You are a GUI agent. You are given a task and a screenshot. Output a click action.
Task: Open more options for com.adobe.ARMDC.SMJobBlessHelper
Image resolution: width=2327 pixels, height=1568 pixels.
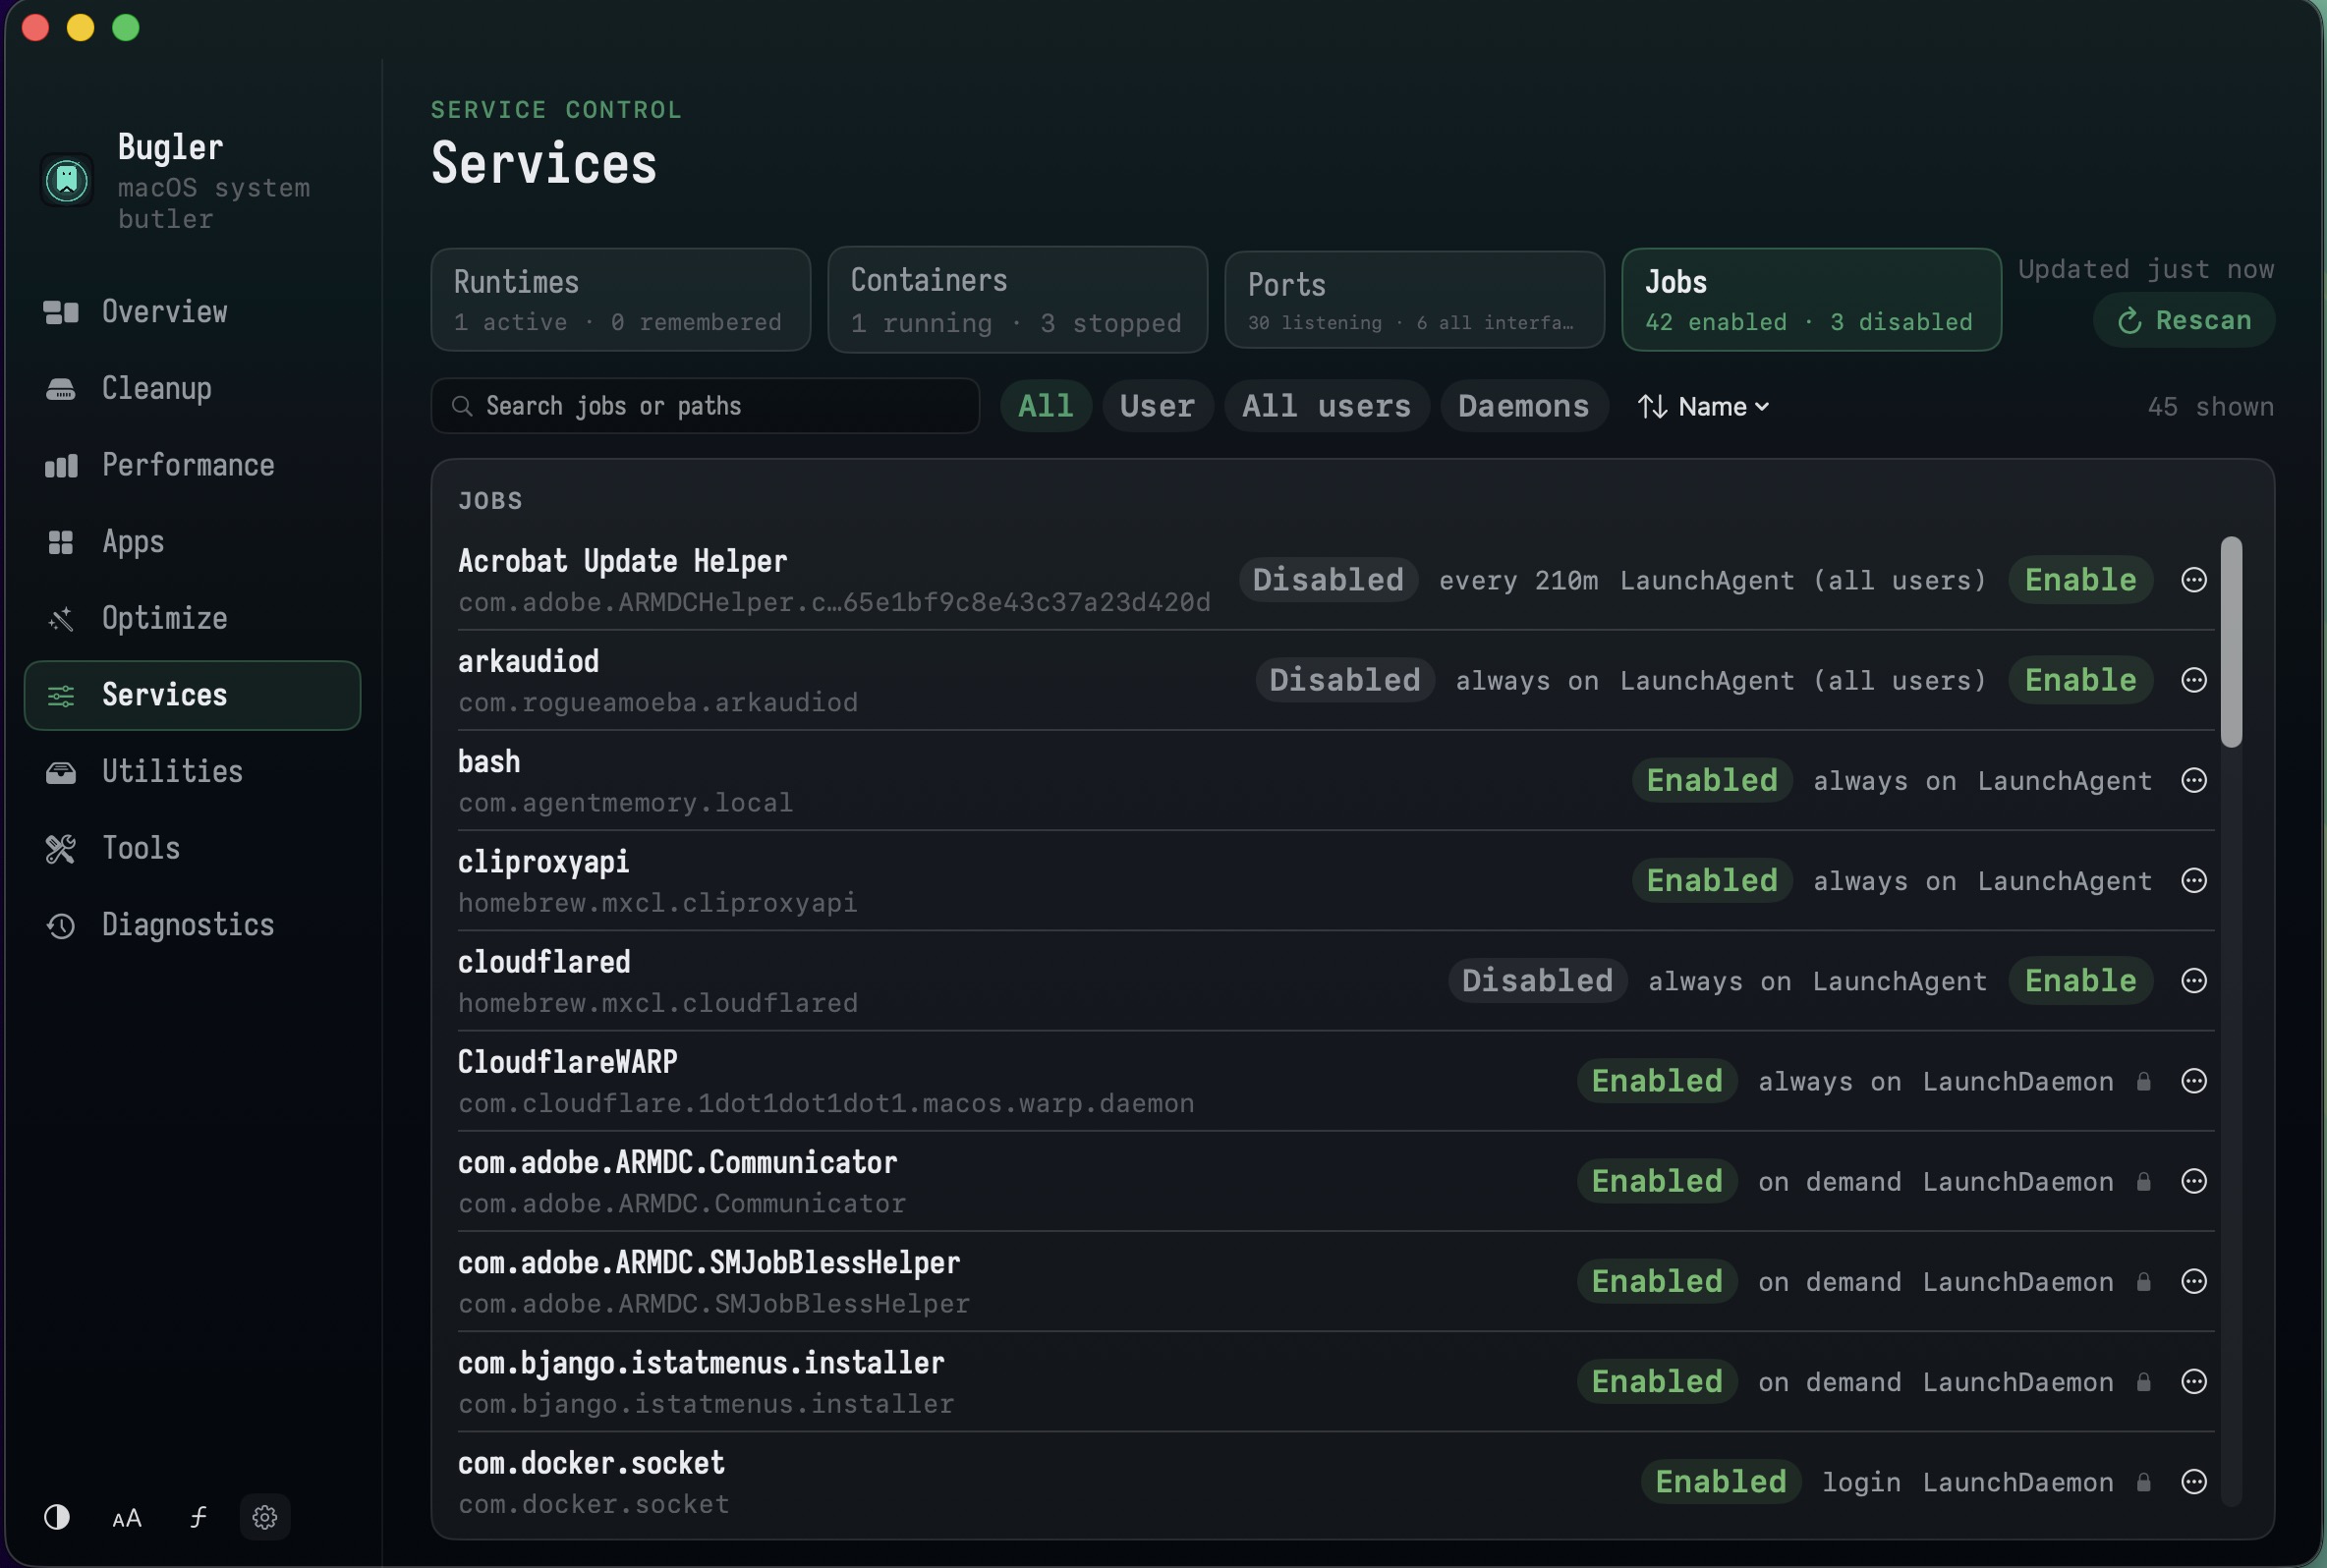2193,1281
